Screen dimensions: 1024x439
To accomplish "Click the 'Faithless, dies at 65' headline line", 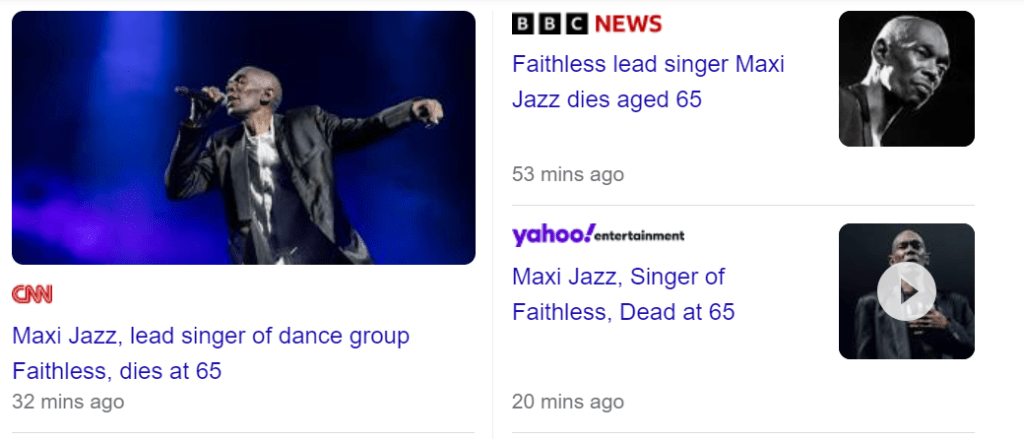I will pos(116,371).
